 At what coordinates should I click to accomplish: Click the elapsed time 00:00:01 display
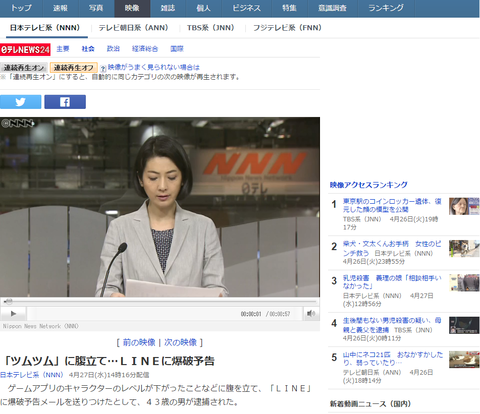click(x=251, y=314)
